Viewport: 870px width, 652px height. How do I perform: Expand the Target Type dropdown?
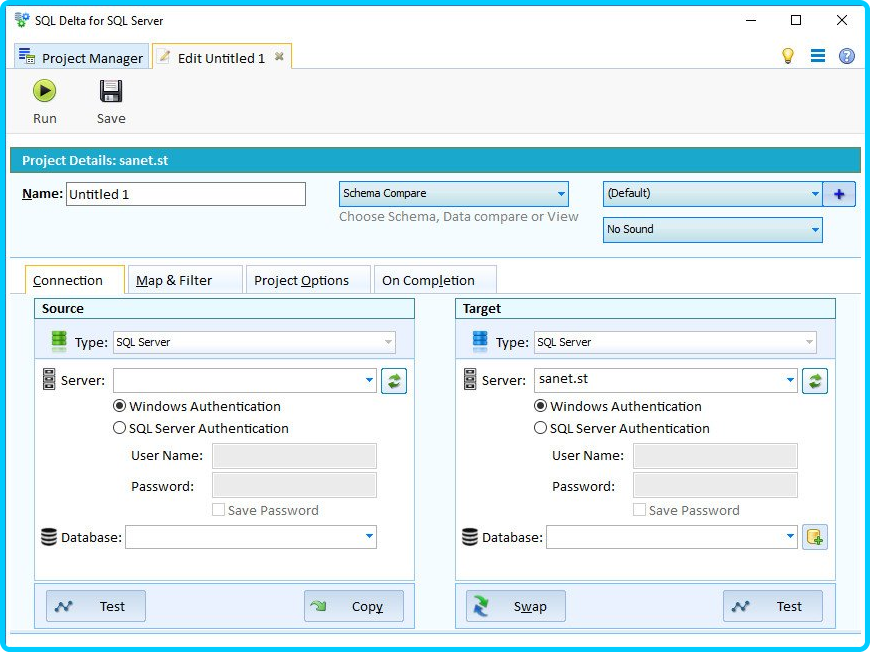810,342
